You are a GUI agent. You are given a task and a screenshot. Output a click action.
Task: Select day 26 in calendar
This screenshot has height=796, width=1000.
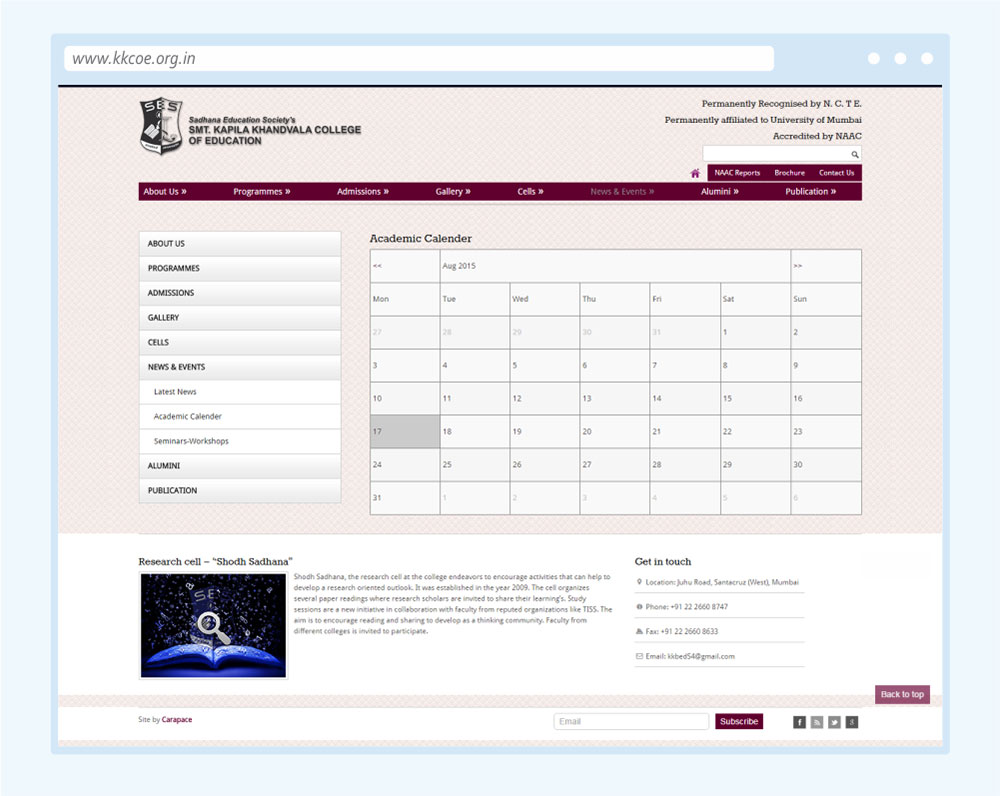pos(545,465)
